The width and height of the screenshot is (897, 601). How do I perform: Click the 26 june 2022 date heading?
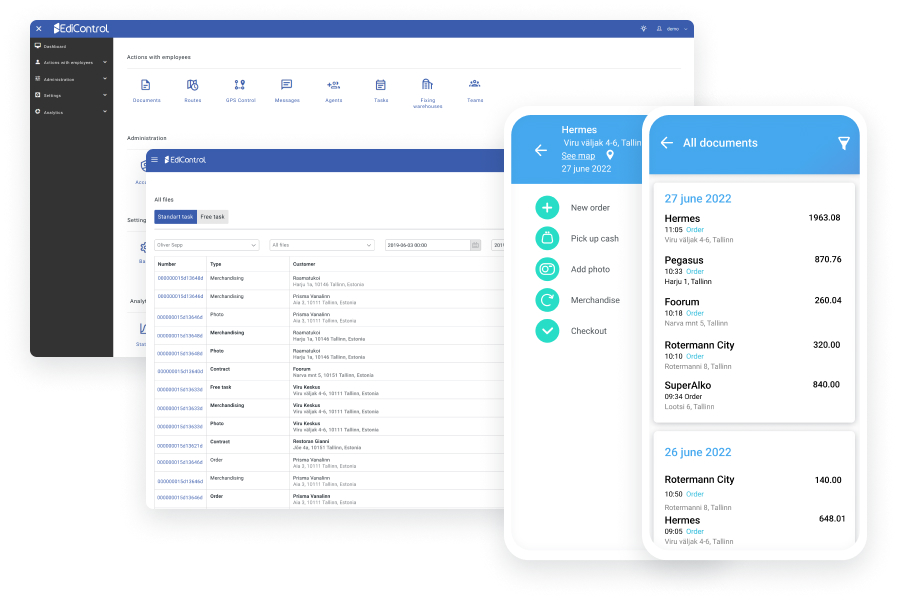pos(697,452)
